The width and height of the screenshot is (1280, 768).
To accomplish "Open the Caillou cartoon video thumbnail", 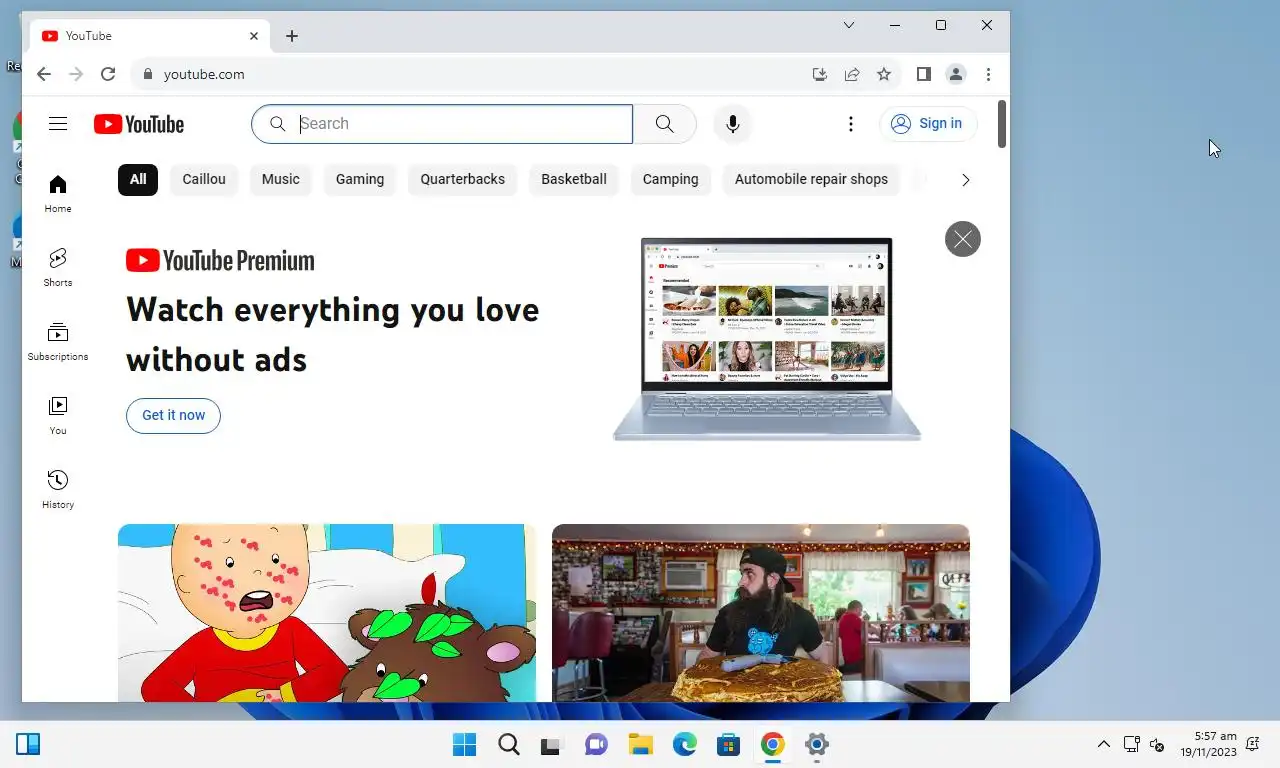I will click(x=327, y=613).
